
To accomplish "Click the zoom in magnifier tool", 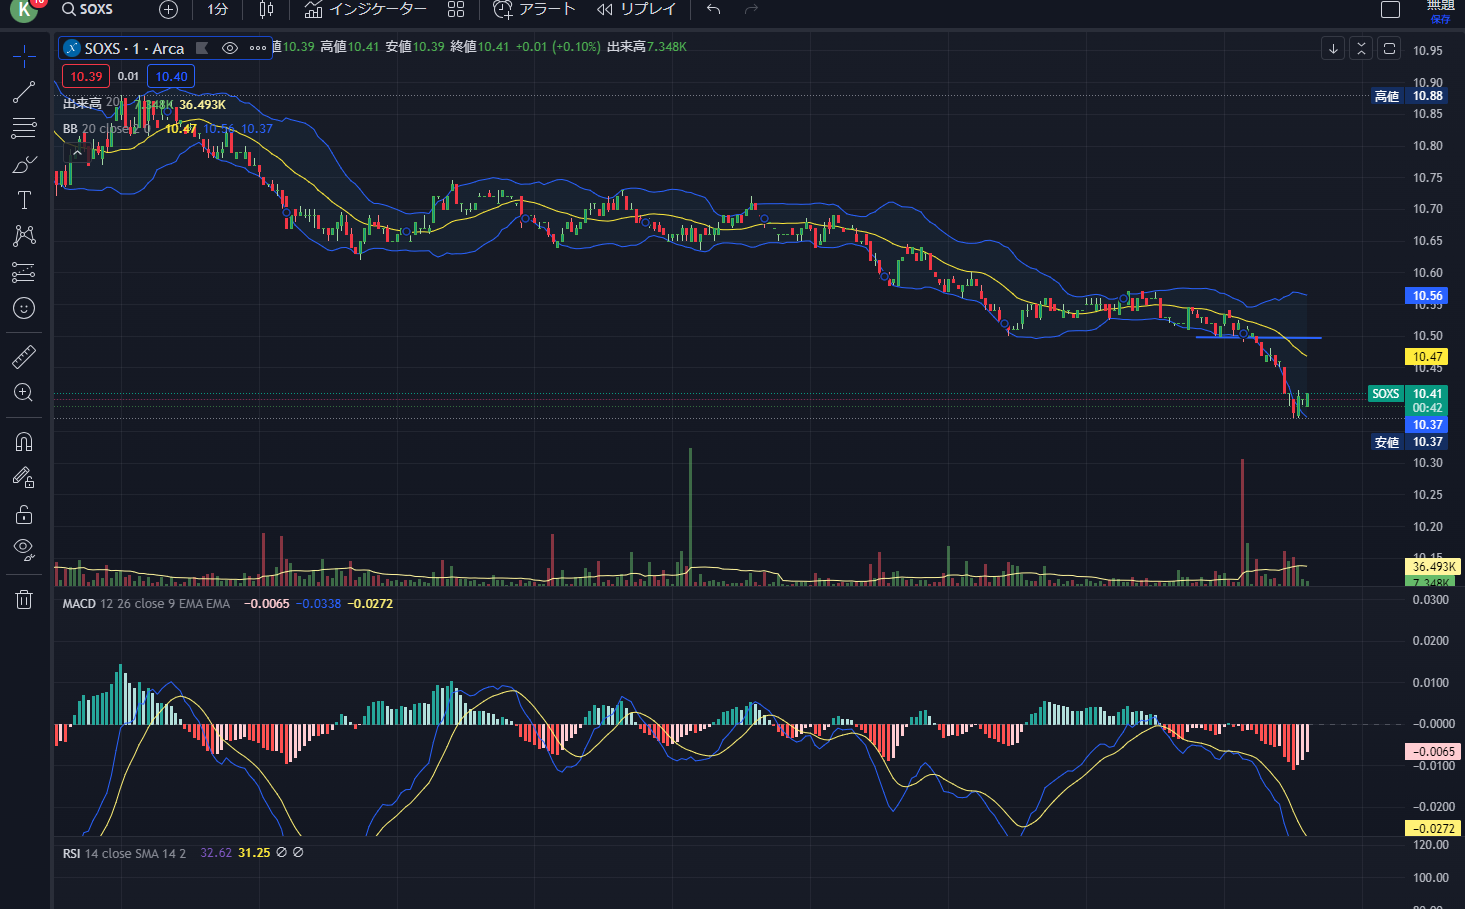I will coord(24,393).
